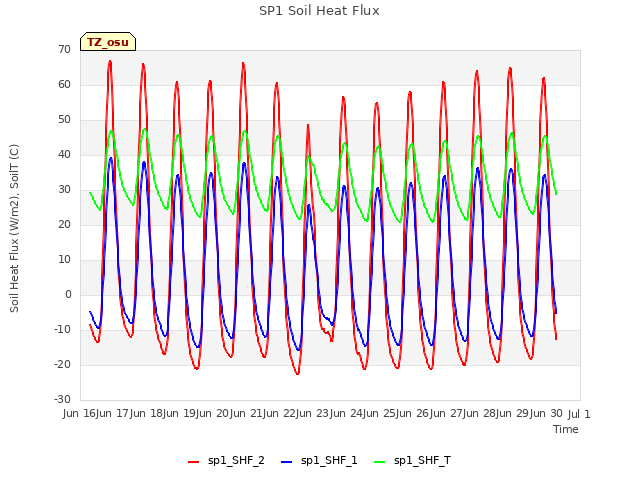
Task: Click the green curve peak on Jun 17
Action: coord(145,130)
